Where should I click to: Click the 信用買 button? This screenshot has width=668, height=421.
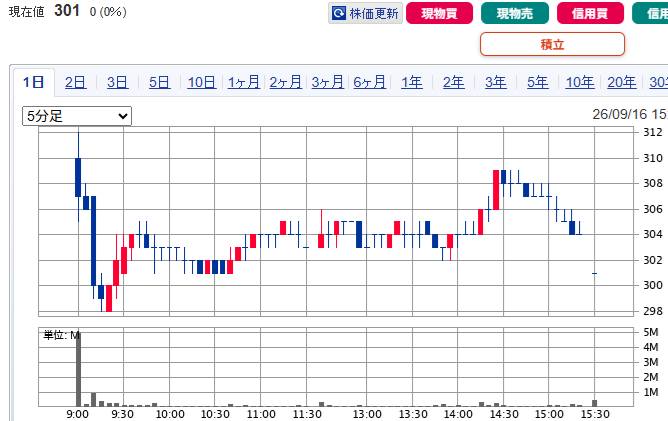click(590, 13)
